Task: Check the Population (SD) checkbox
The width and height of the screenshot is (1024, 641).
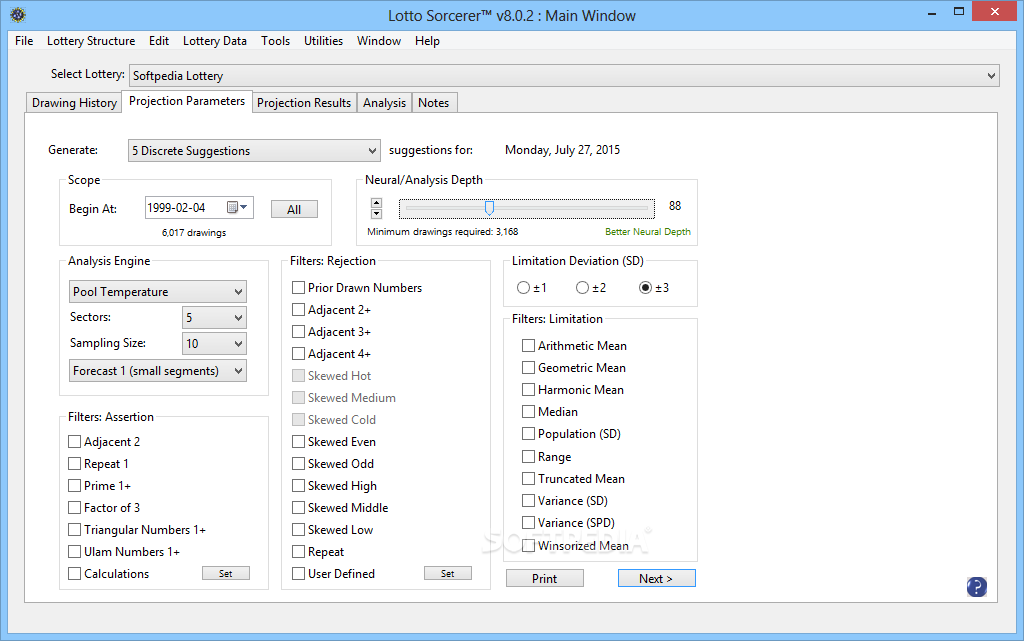Action: [528, 433]
